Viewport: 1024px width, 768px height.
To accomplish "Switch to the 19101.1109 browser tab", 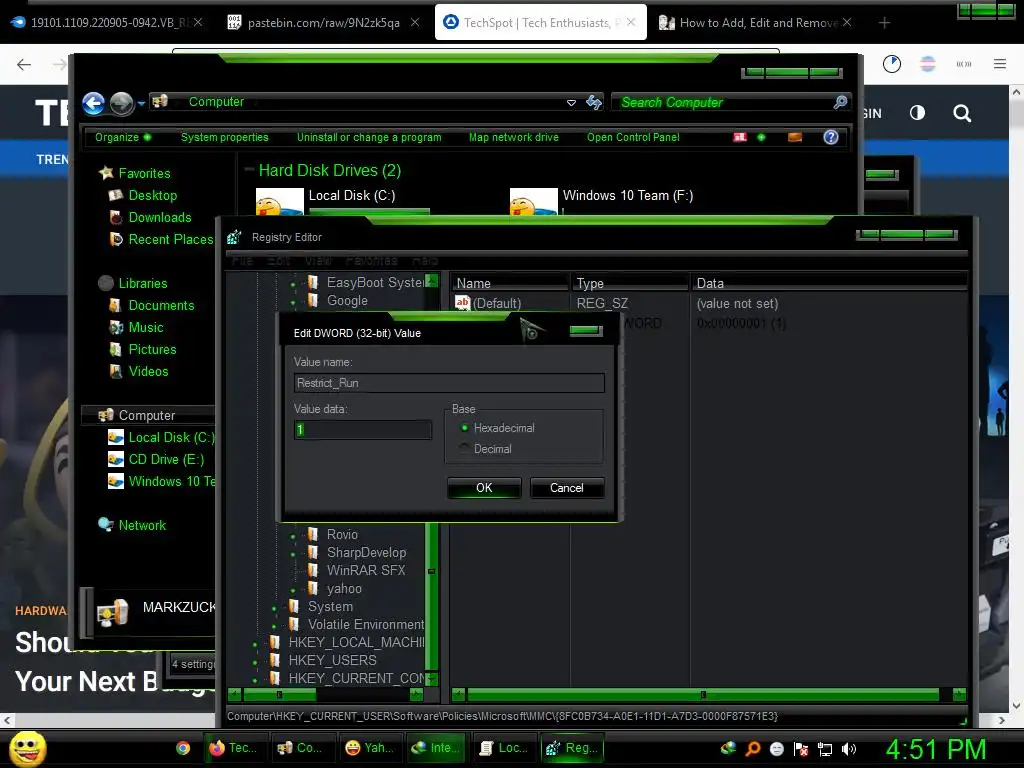I will pyautogui.click(x=107, y=23).
